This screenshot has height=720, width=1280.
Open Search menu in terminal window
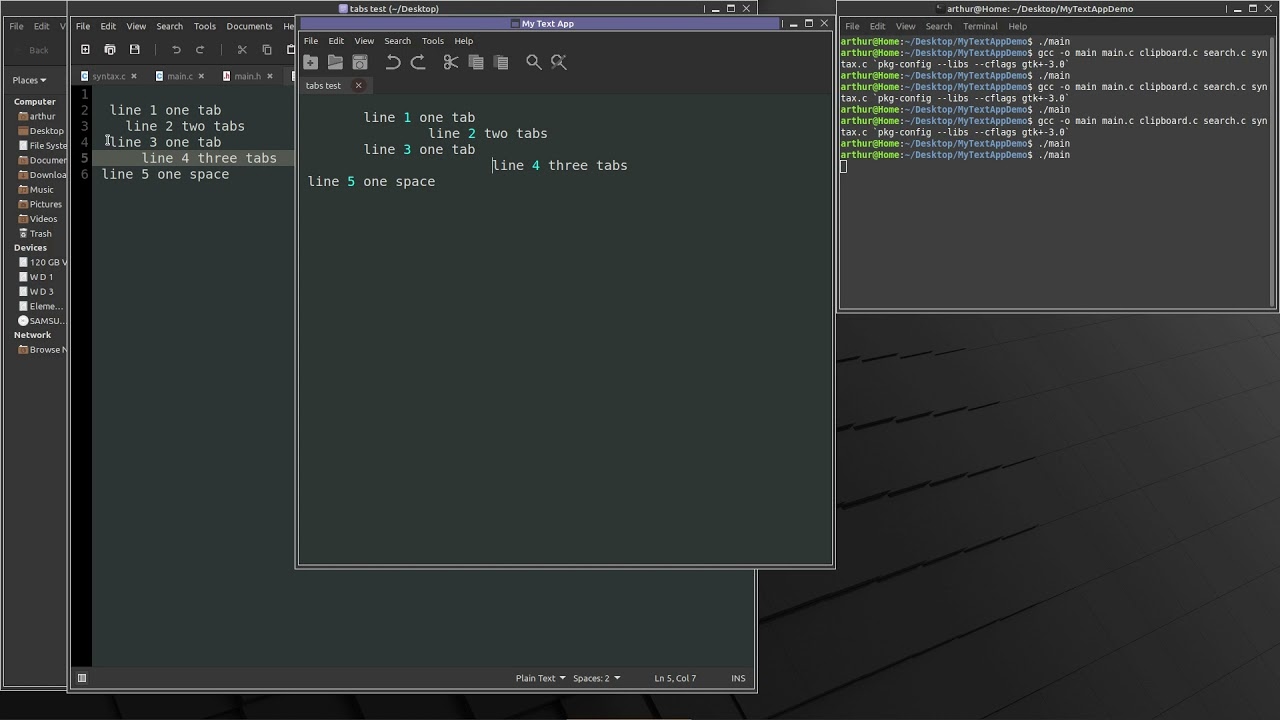938,26
